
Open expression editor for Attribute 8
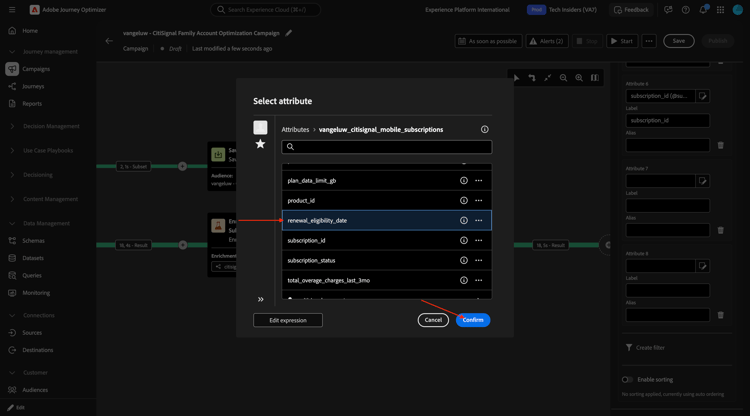pyautogui.click(x=703, y=266)
